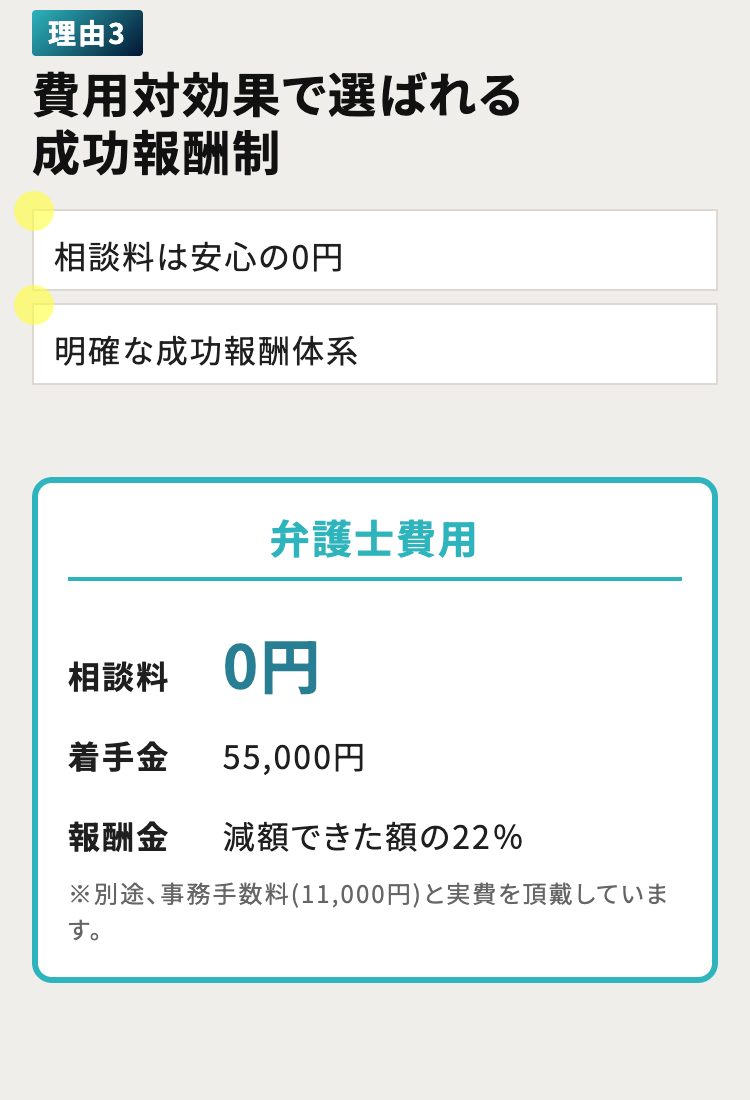Click the 報酬金 label

pos(118,837)
